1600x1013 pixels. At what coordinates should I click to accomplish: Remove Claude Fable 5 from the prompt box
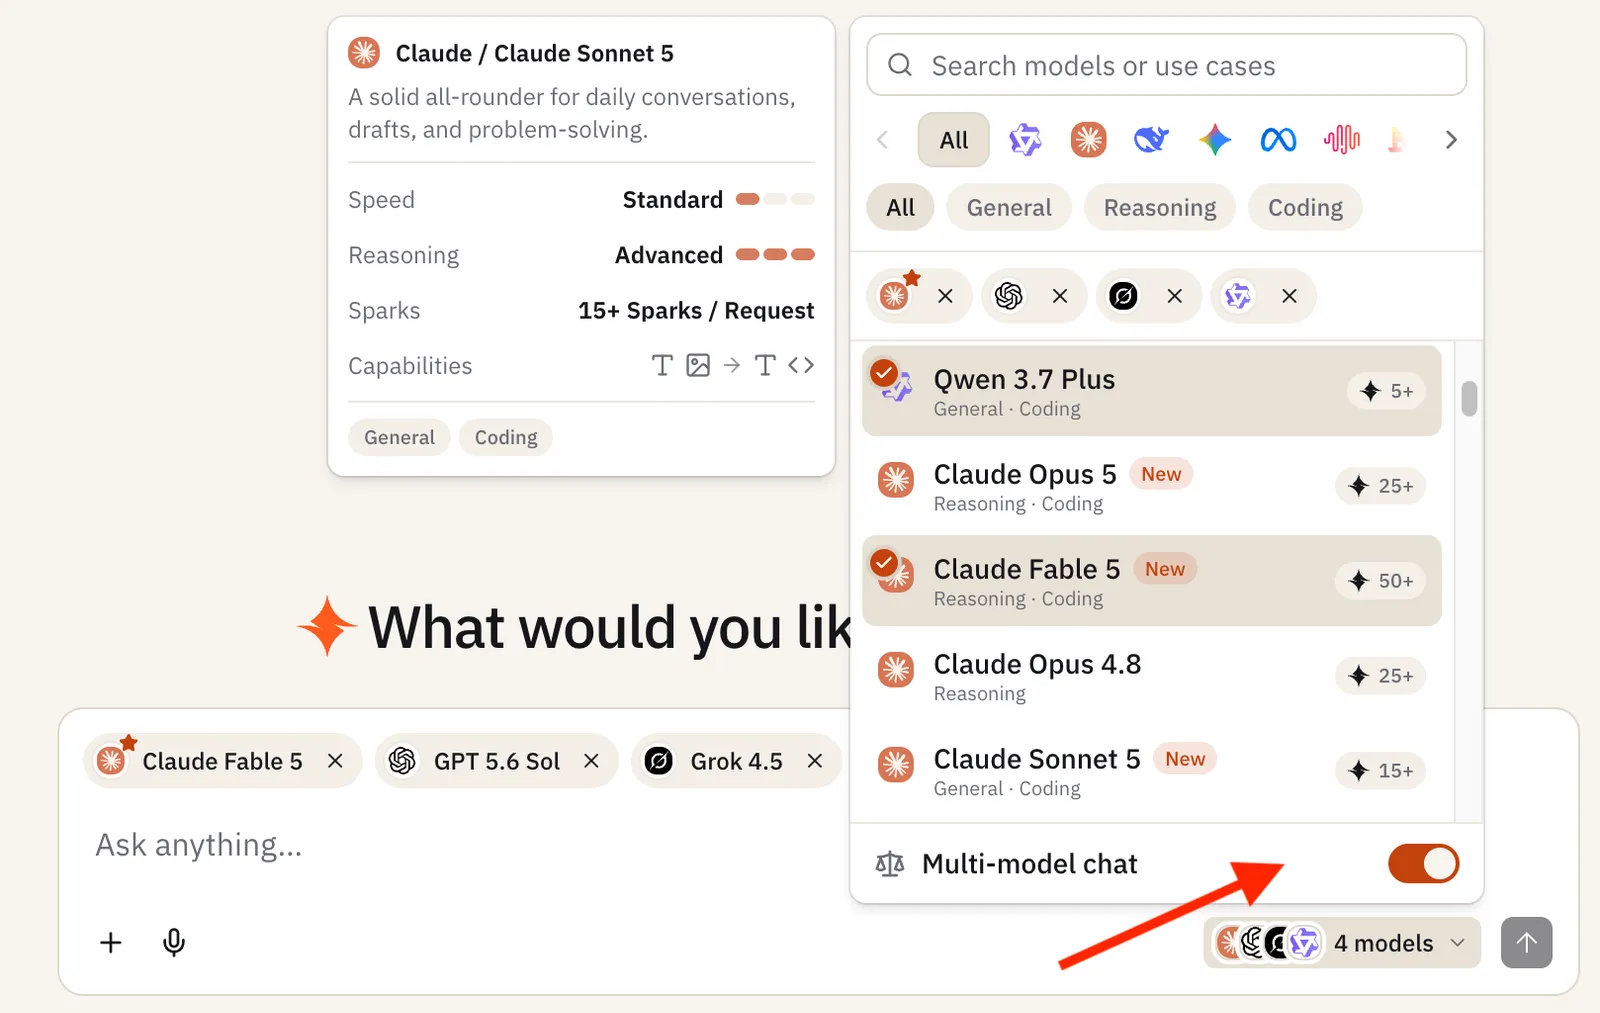335,761
